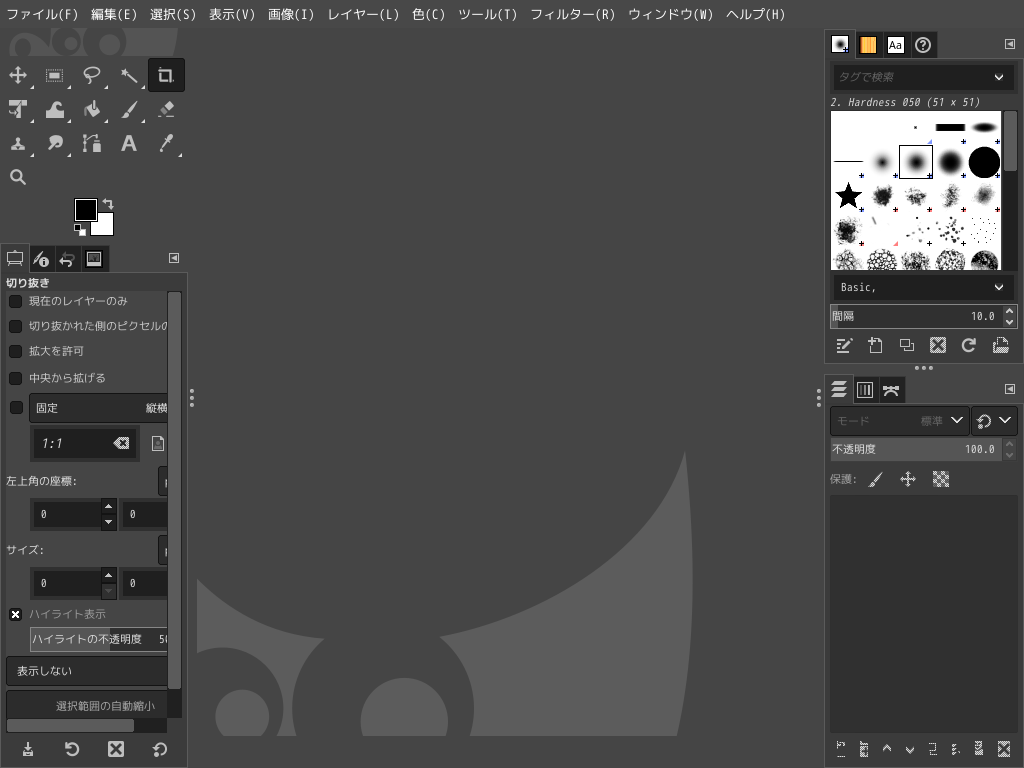Toggle lock pixels paintbrush icon
The width and height of the screenshot is (1024, 768).
(x=876, y=479)
